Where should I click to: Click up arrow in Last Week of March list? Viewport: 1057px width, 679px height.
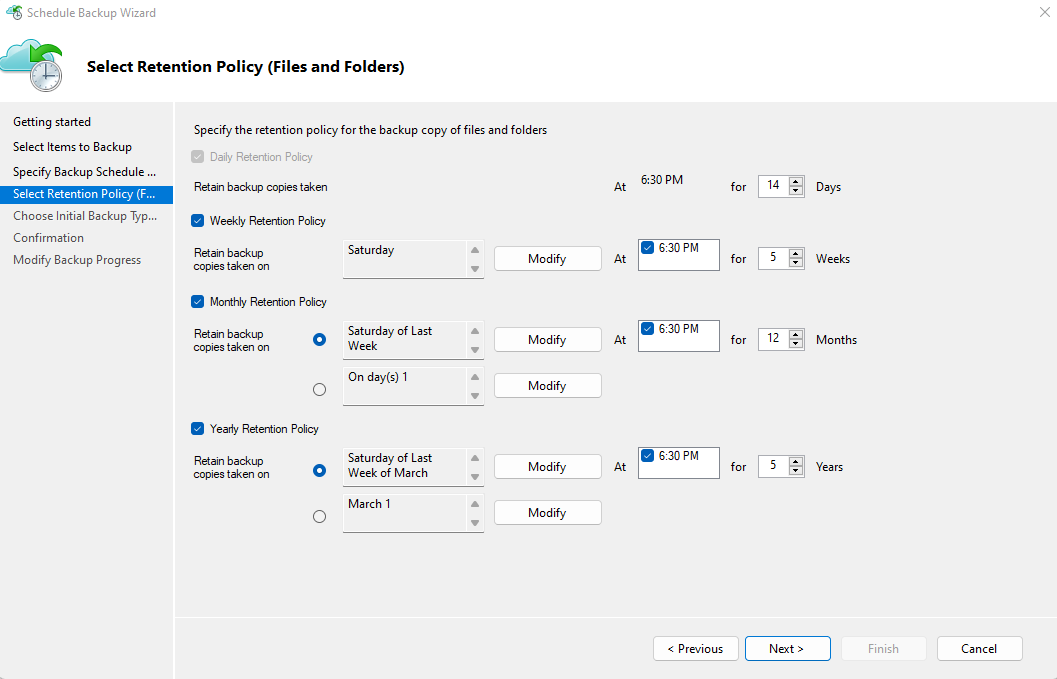tap(475, 458)
